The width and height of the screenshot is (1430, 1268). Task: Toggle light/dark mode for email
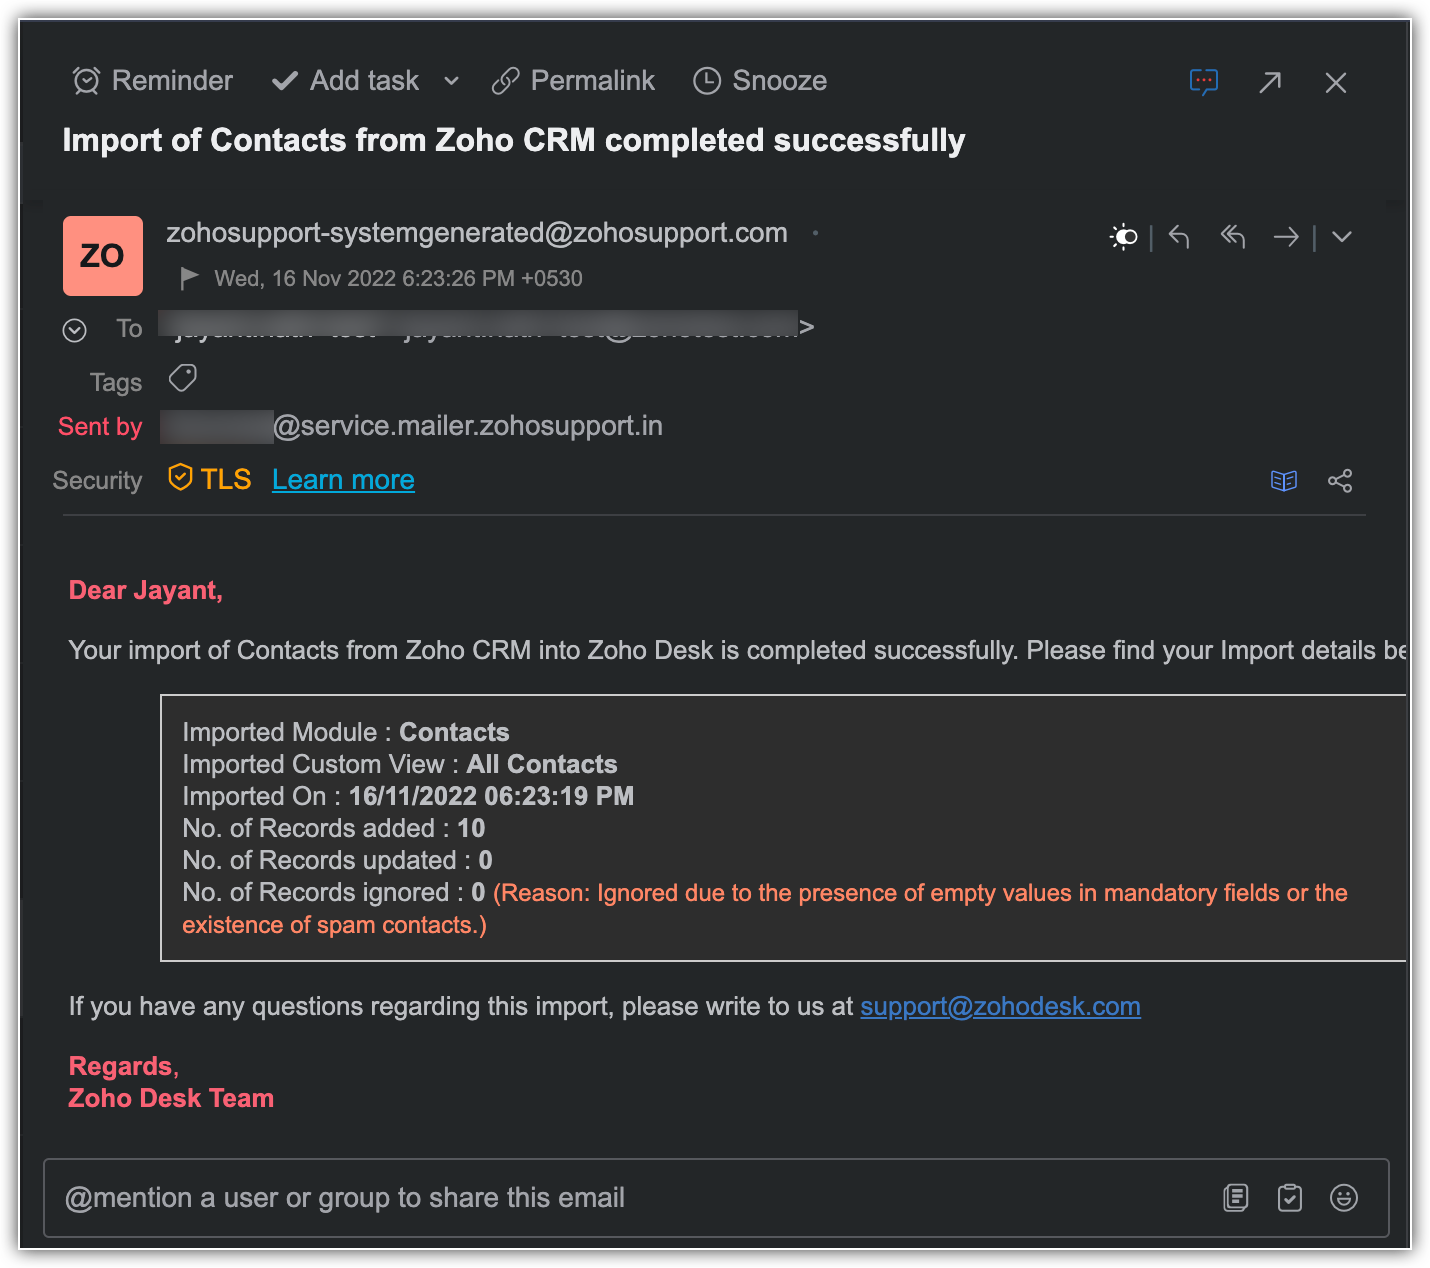(x=1124, y=237)
